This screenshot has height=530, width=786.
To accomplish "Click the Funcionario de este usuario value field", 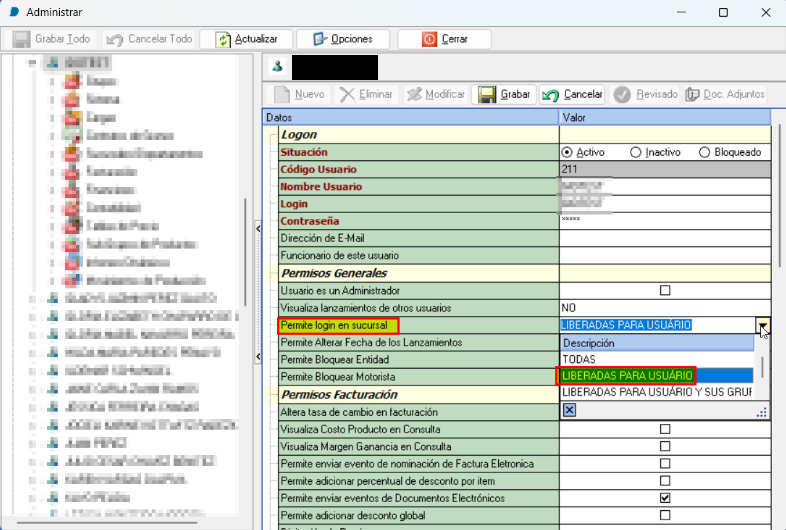I will coord(665,256).
